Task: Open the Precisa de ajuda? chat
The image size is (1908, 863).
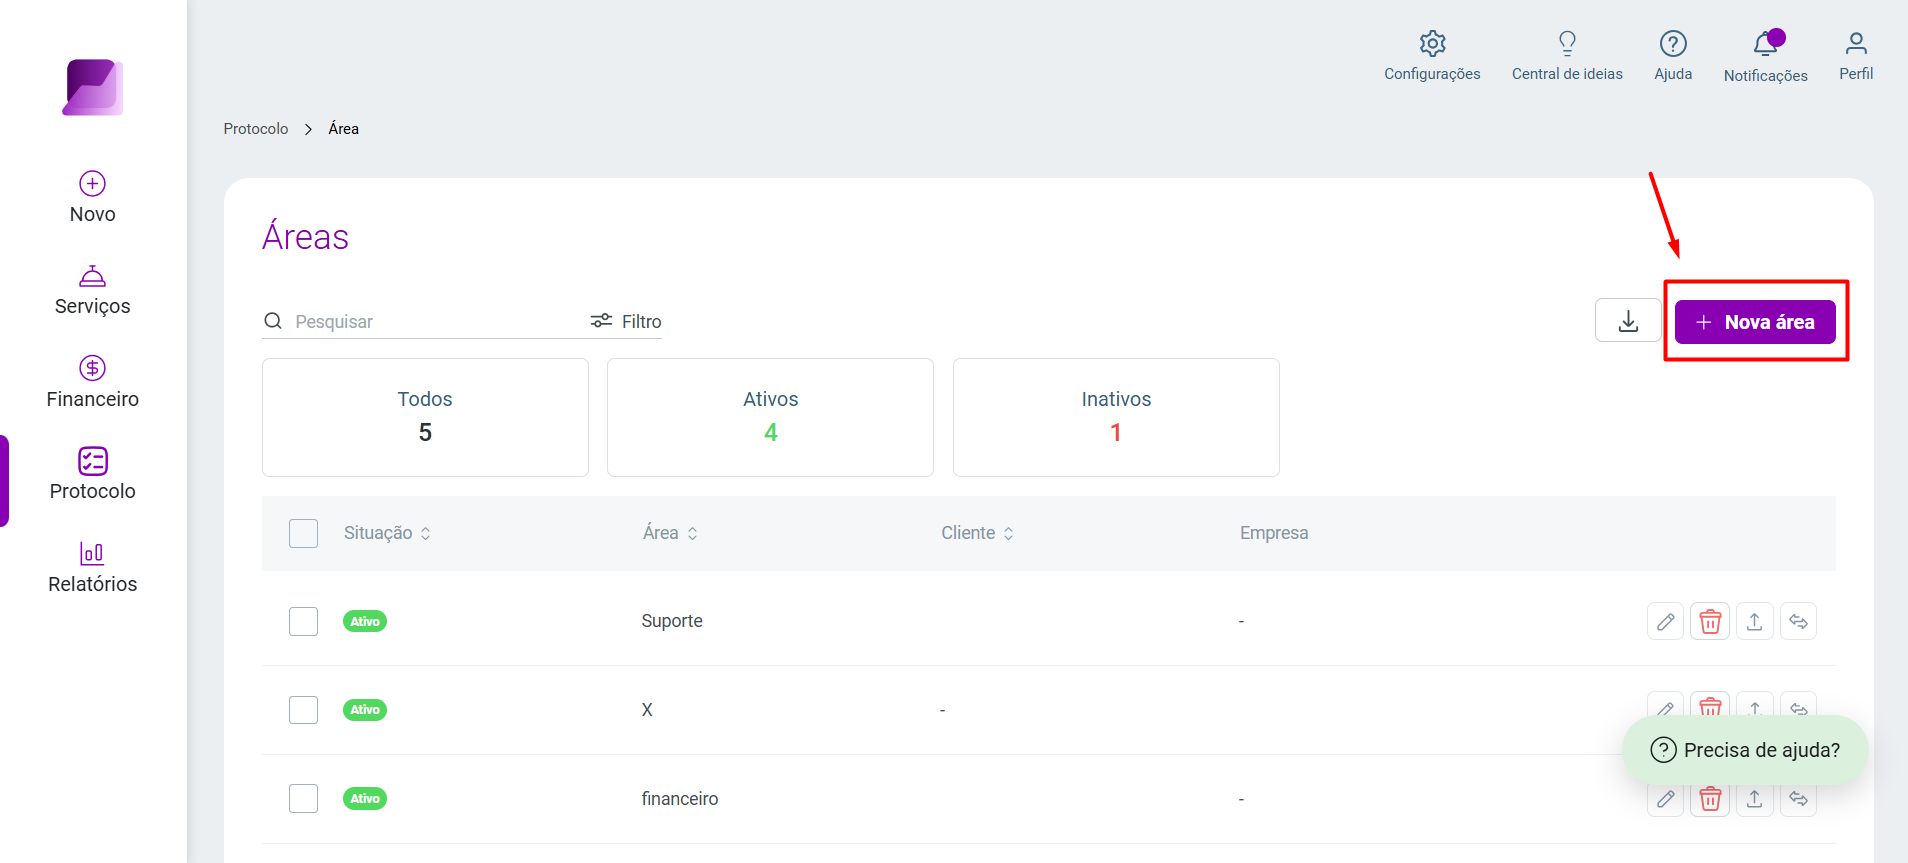Action: click(x=1745, y=750)
